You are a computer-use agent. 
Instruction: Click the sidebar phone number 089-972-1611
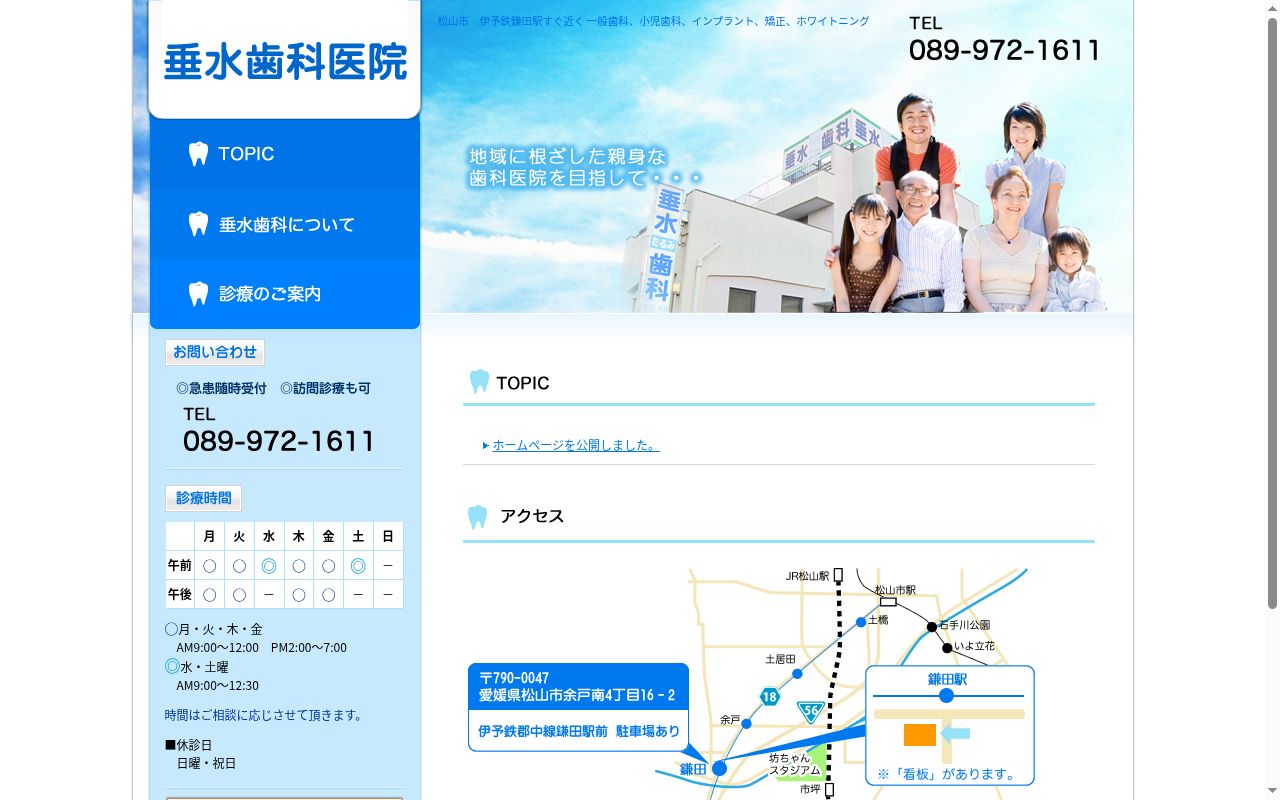pos(279,441)
